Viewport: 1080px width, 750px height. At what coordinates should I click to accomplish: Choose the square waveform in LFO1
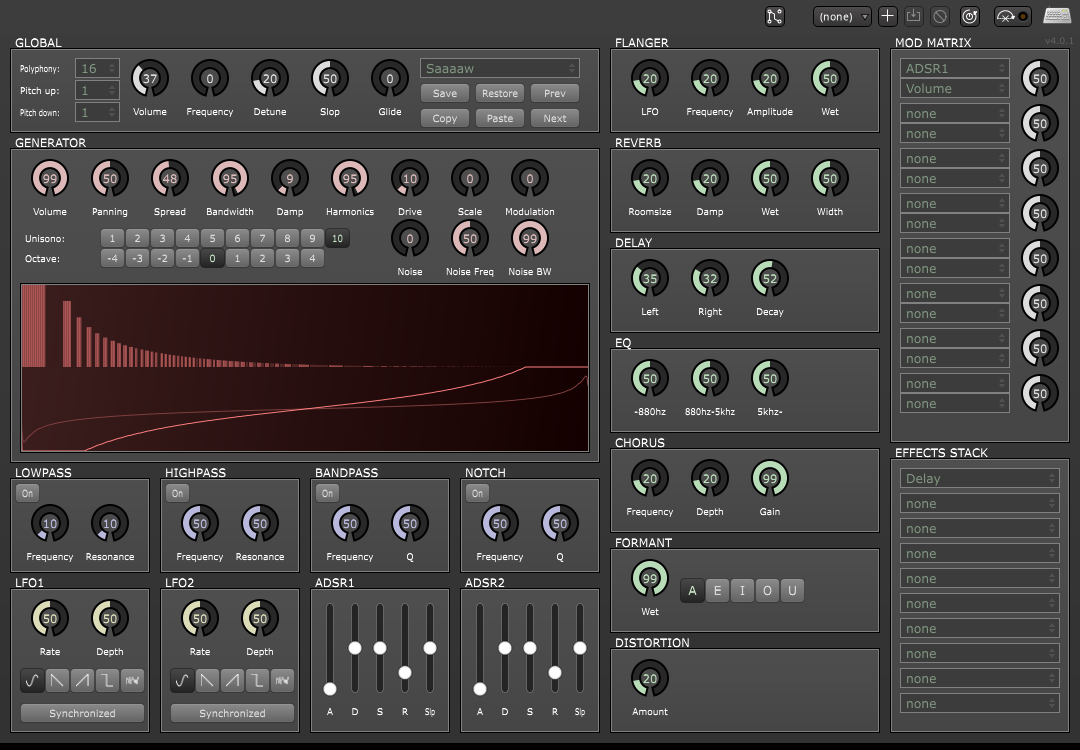click(x=107, y=681)
